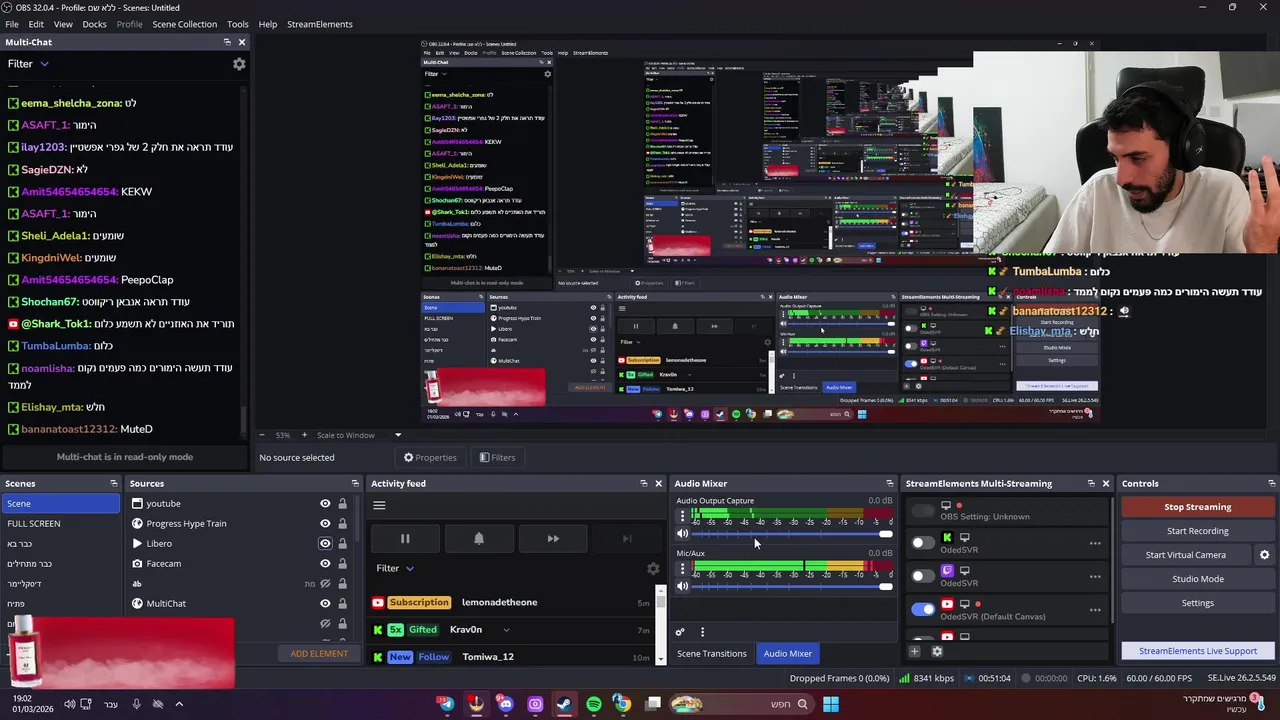This screenshot has height=720, width=1280.
Task: Open Multi-Chat settings gear
Action: point(239,64)
